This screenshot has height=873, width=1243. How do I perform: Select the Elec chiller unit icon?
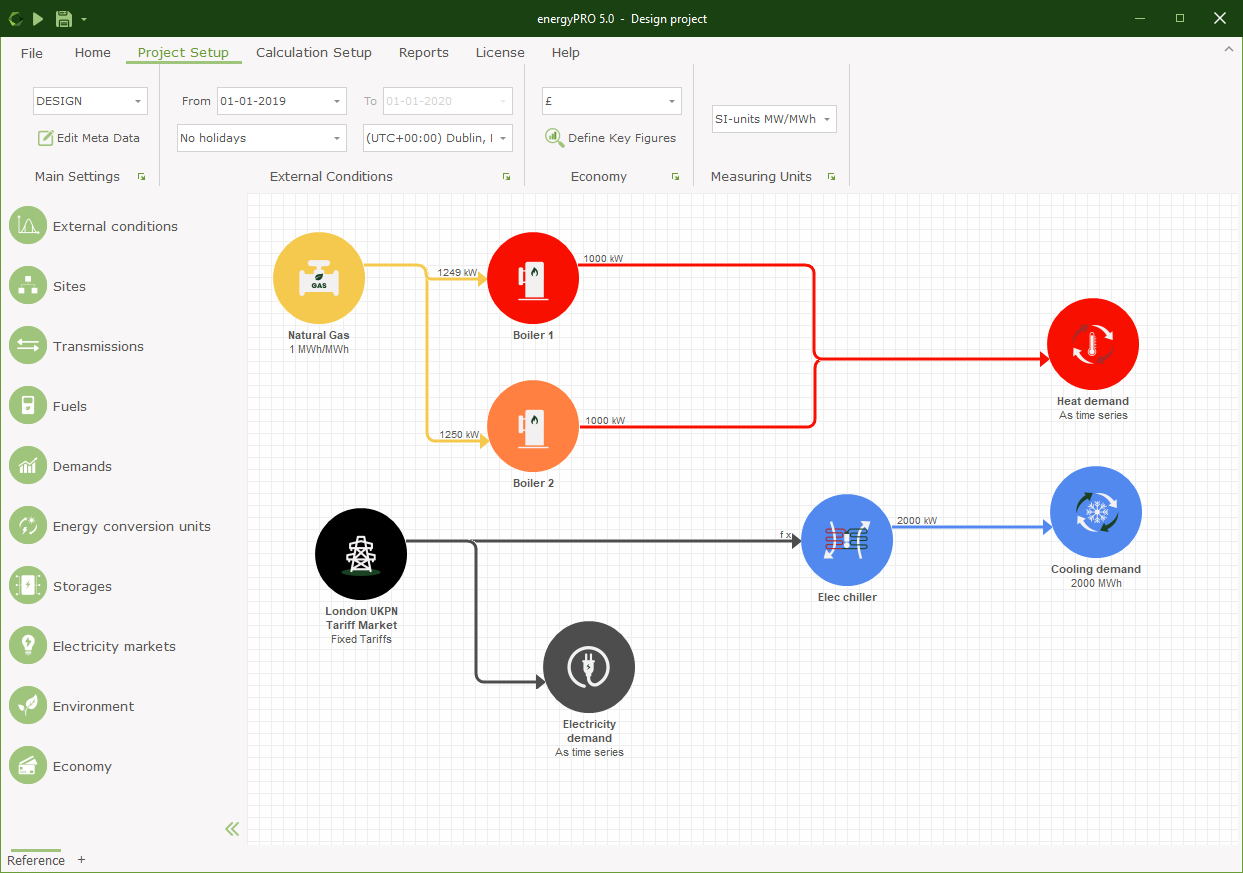847,540
